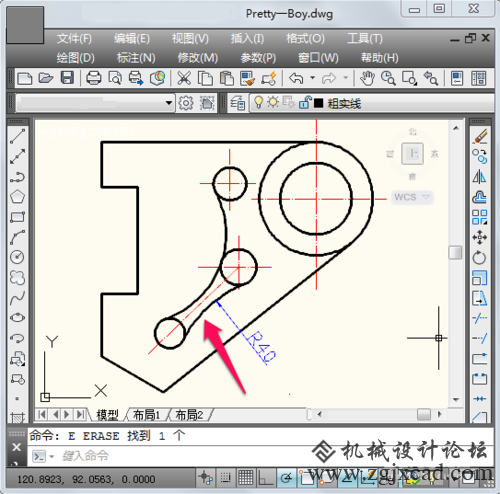The width and height of the screenshot is (500, 494).
Task: Select the Array tool
Action: [480, 217]
